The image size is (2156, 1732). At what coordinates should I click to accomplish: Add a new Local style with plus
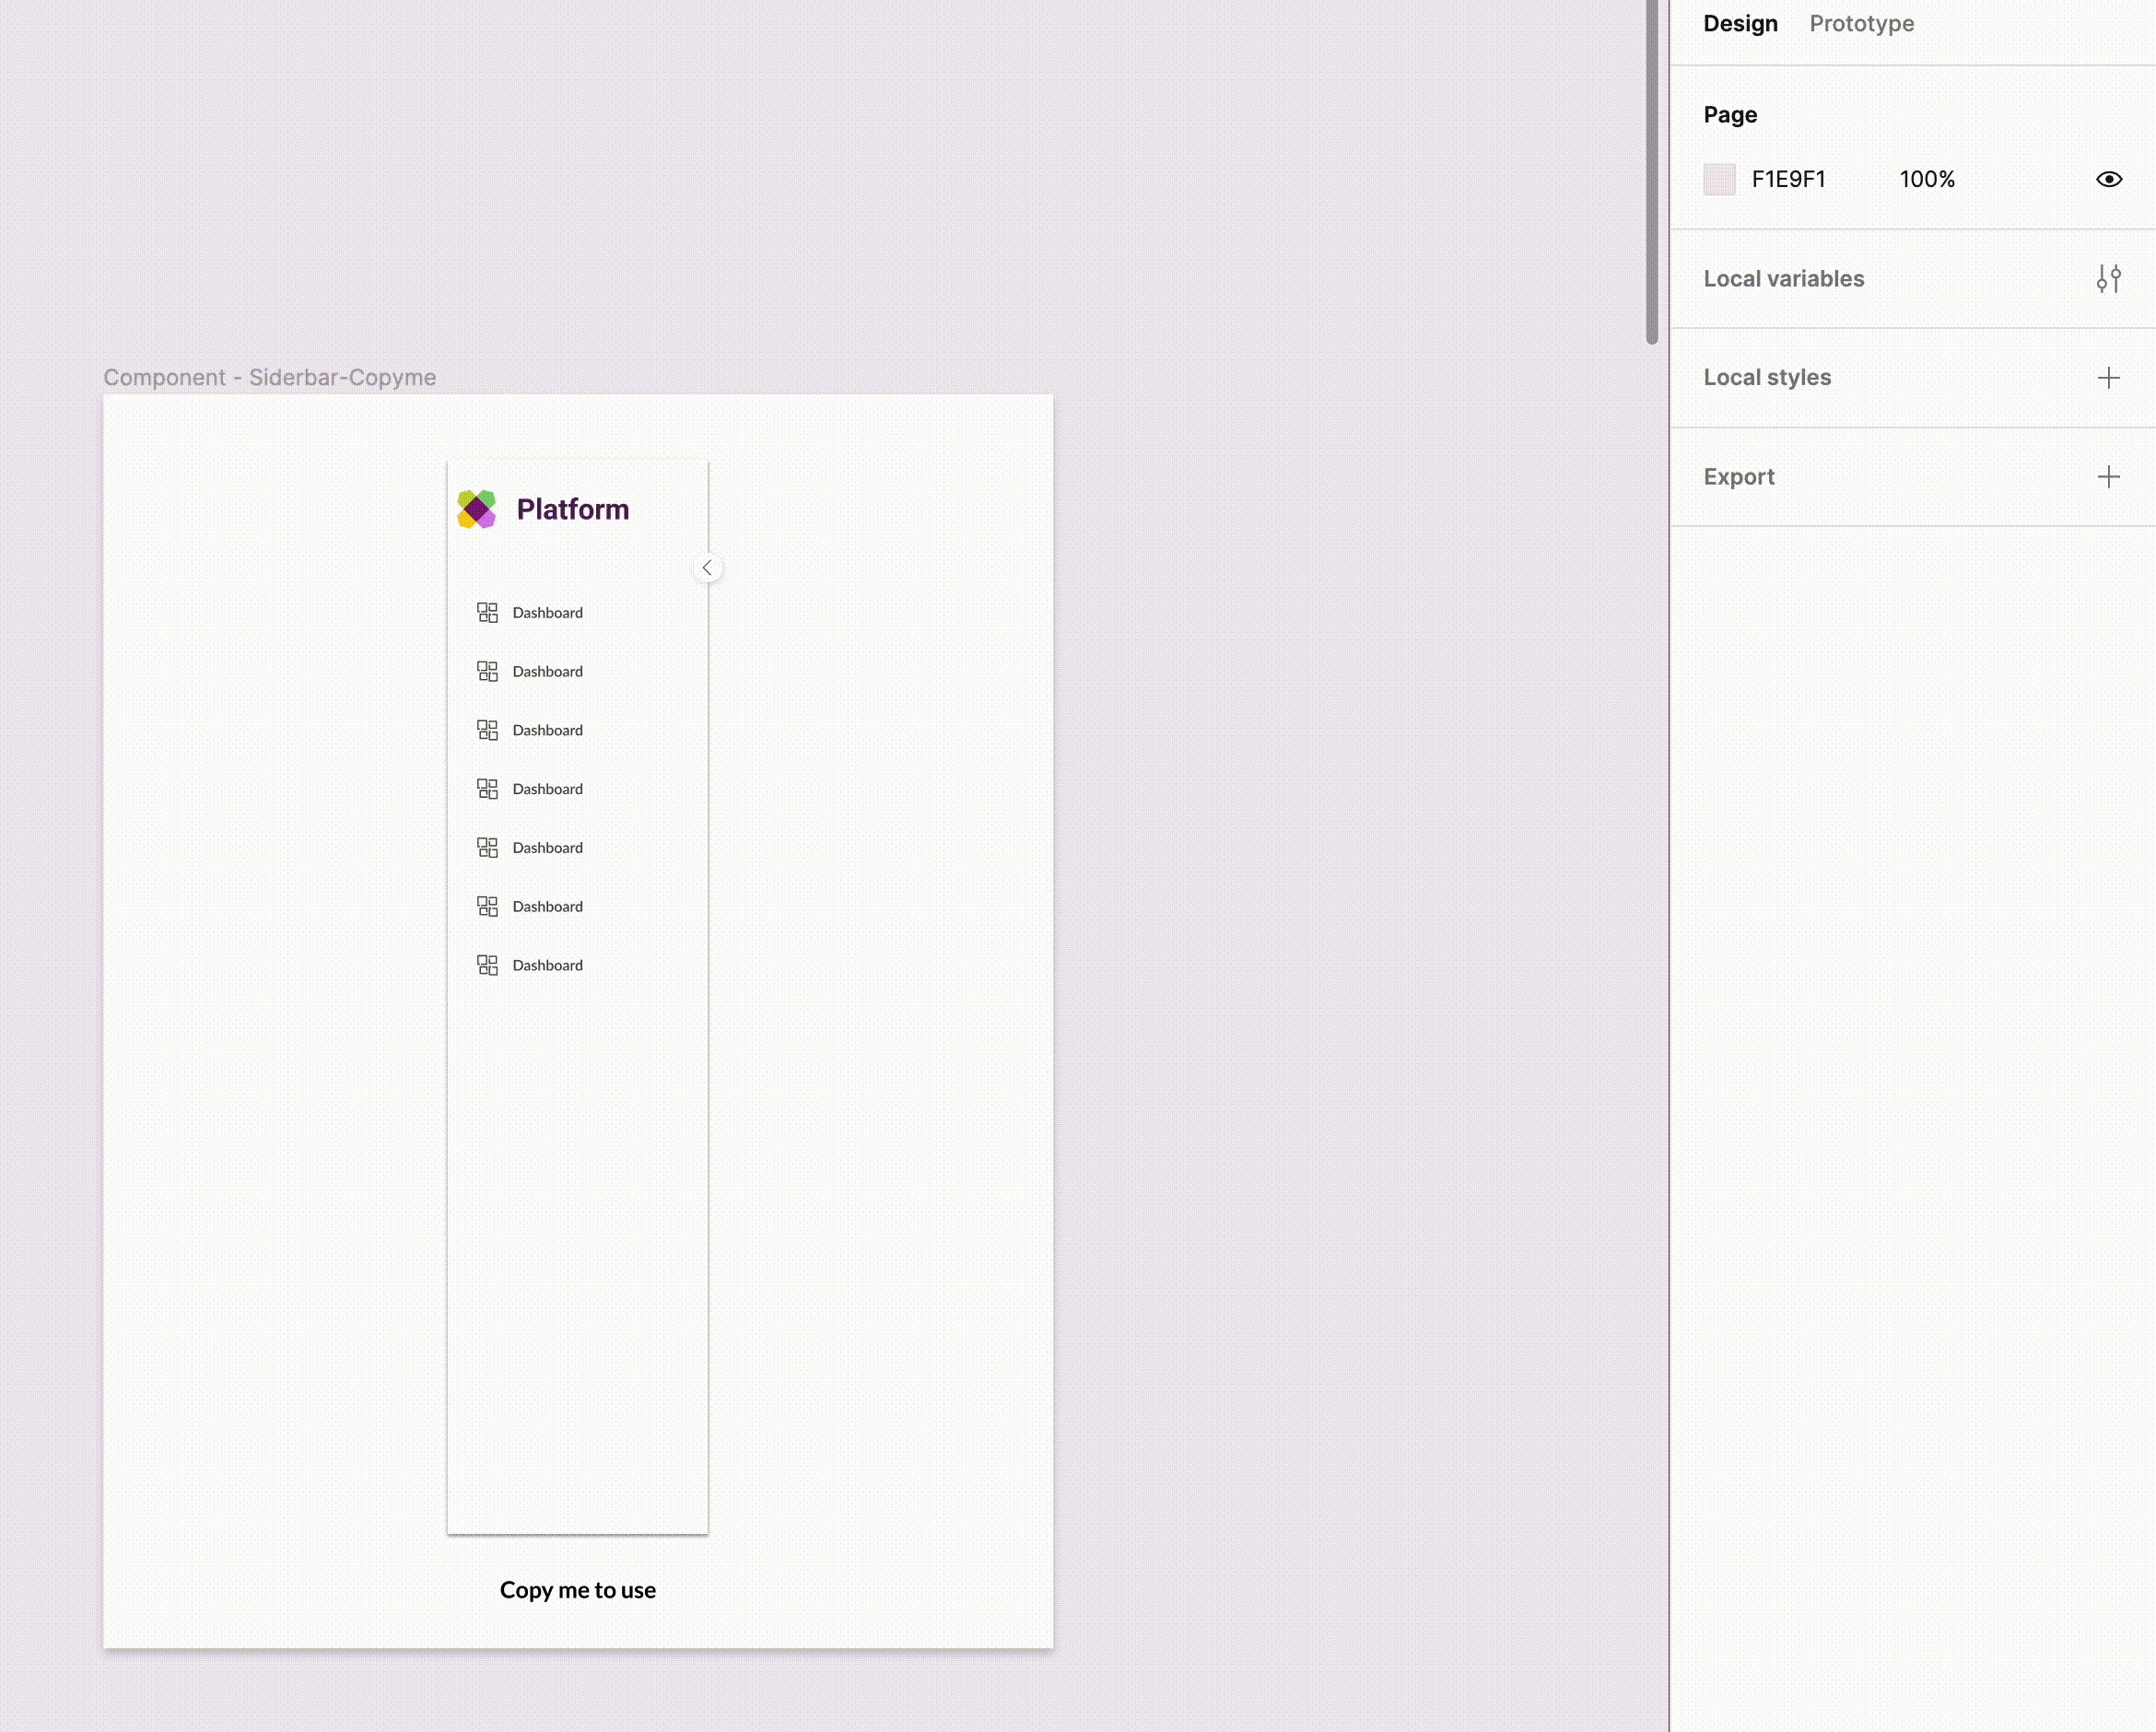2108,378
